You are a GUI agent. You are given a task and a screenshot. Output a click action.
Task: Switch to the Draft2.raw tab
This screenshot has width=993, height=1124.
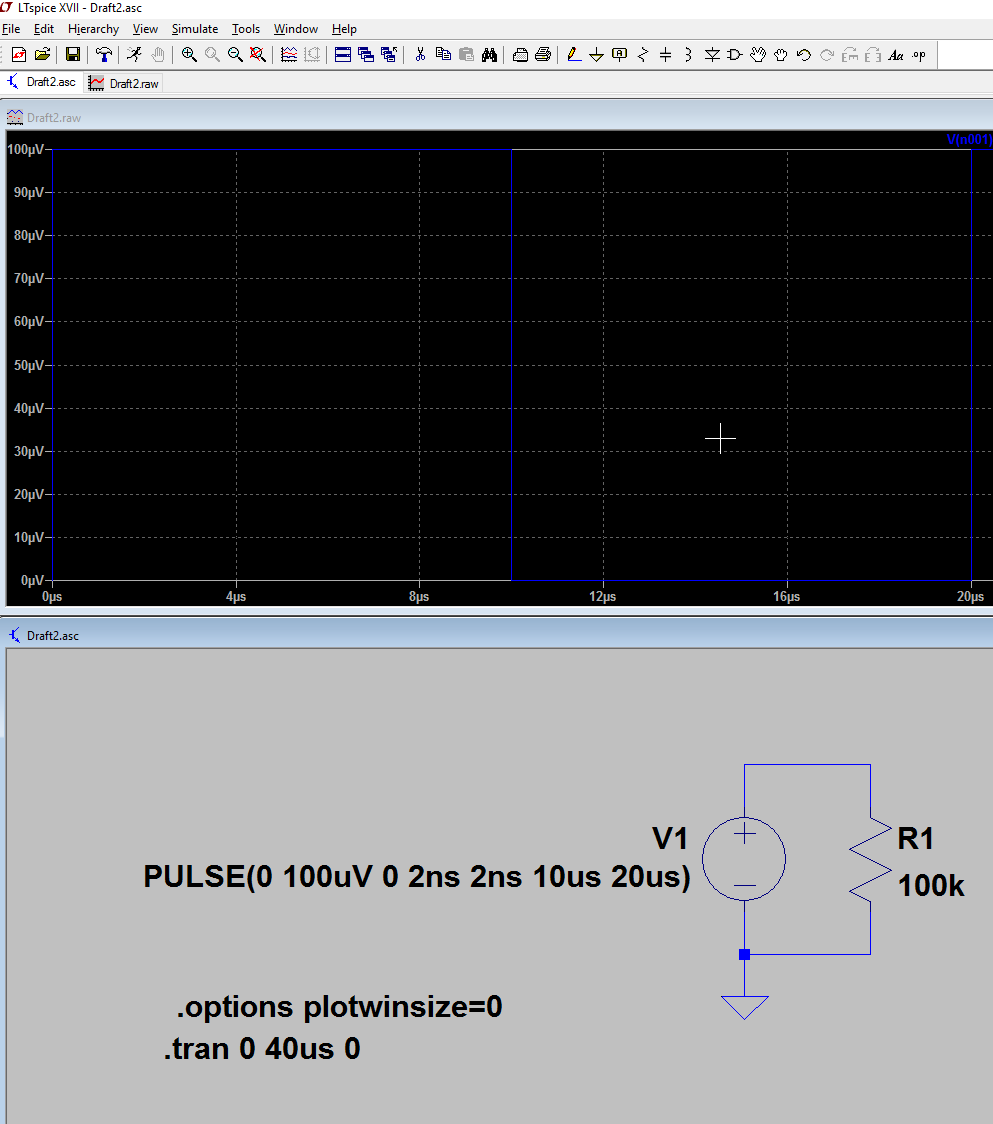click(123, 84)
